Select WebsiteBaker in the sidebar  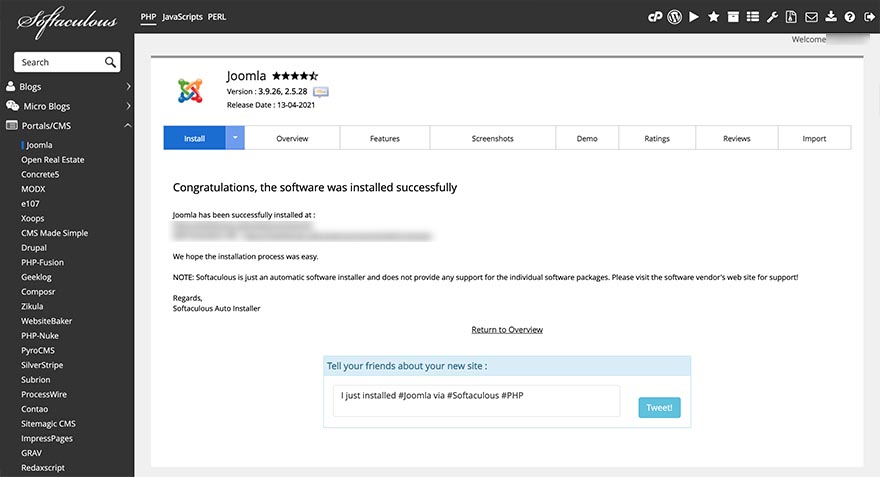click(x=47, y=320)
